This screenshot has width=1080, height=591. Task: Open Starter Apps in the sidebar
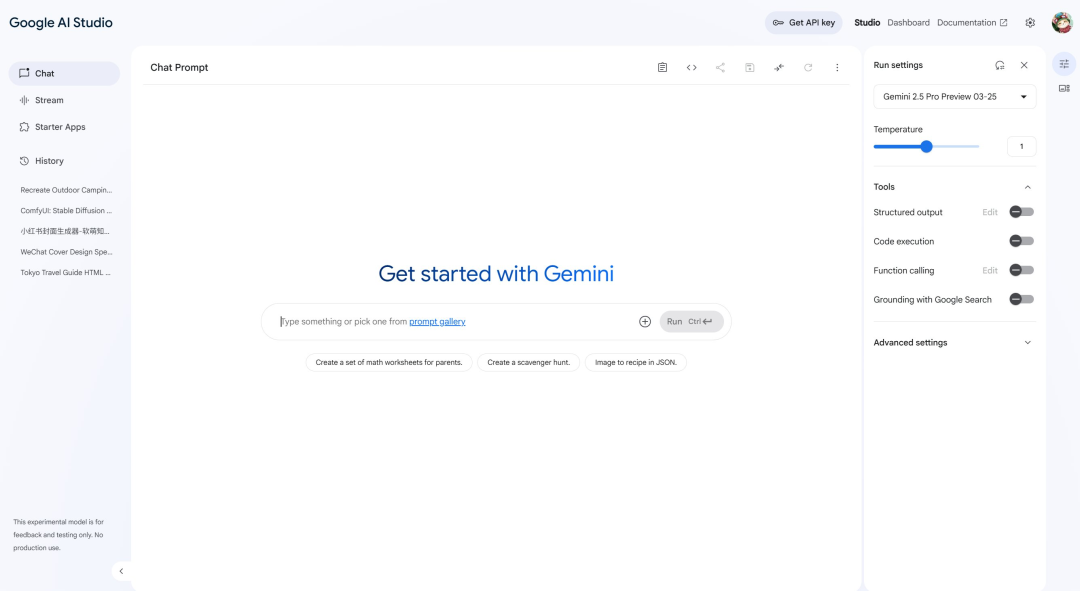64,127
